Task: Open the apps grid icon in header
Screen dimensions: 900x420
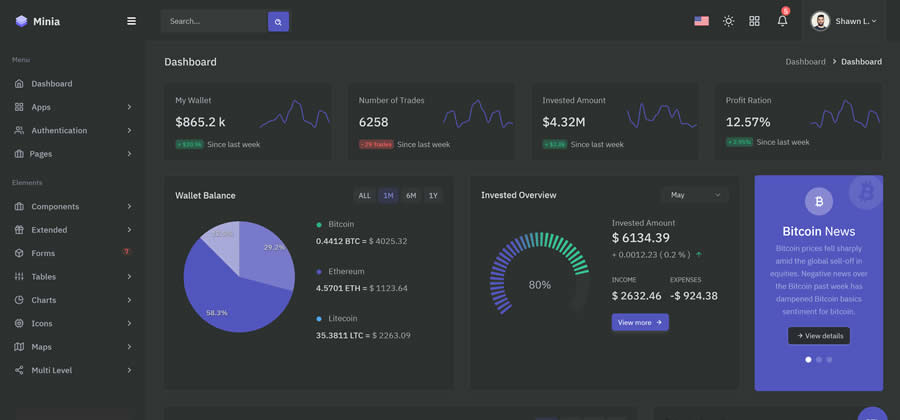Action: [x=755, y=21]
